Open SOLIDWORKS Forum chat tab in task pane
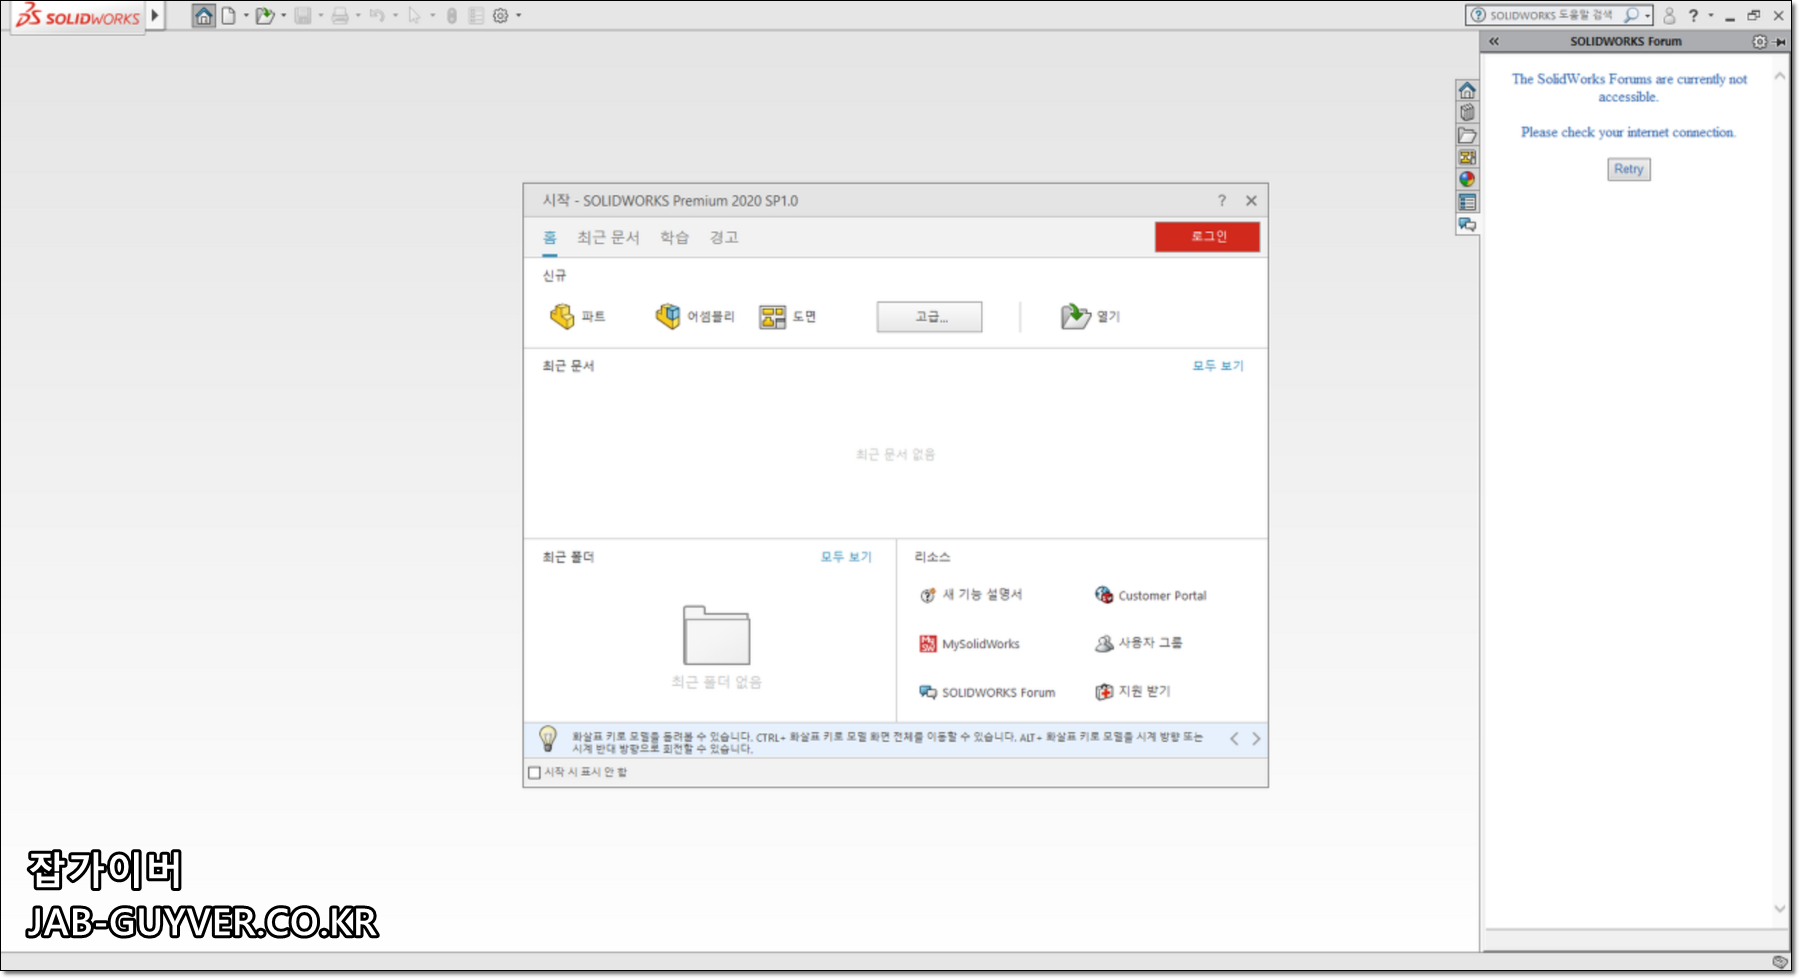Viewport: 1800px width, 979px height. coord(1467,225)
